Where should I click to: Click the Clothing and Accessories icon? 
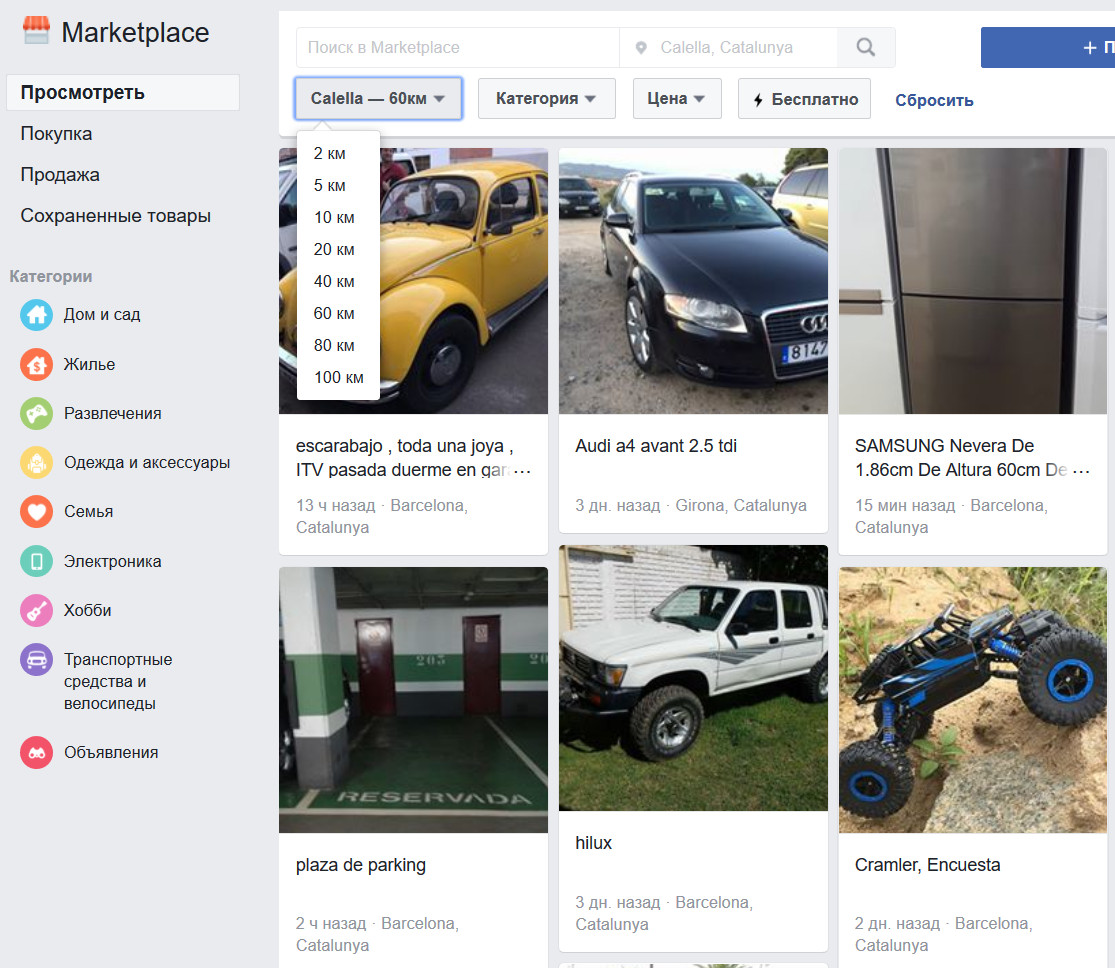coord(37,462)
